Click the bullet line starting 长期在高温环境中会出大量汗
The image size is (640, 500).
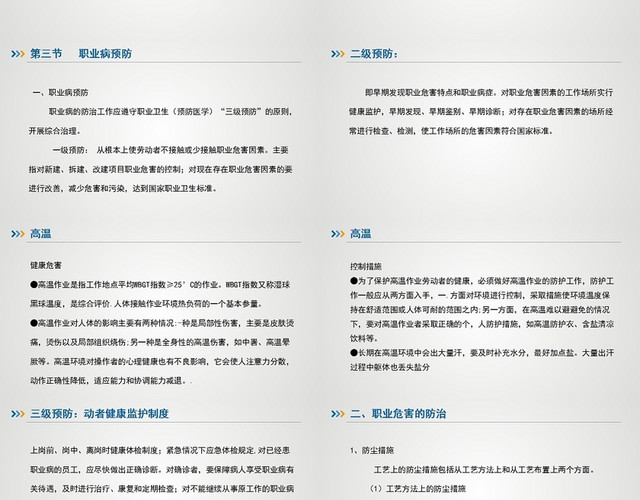482,353
